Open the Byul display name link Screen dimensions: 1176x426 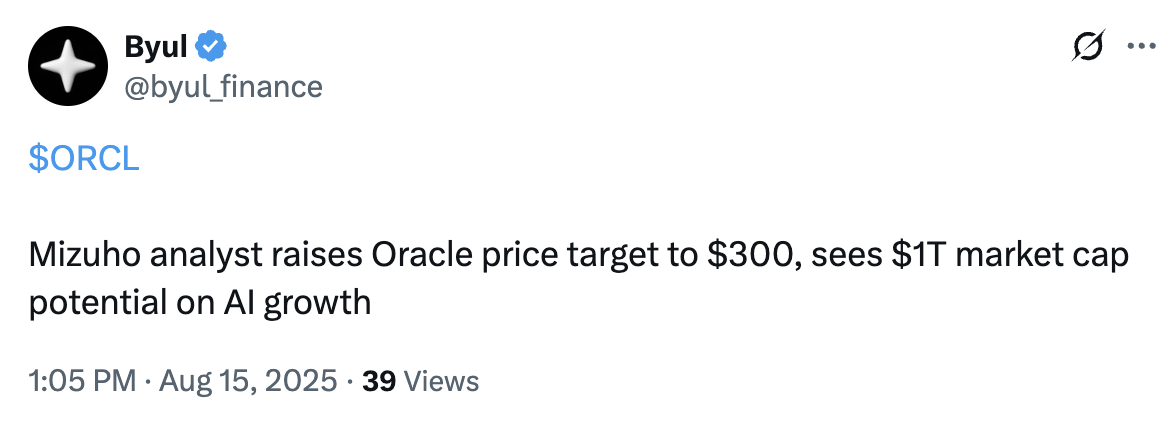154,45
